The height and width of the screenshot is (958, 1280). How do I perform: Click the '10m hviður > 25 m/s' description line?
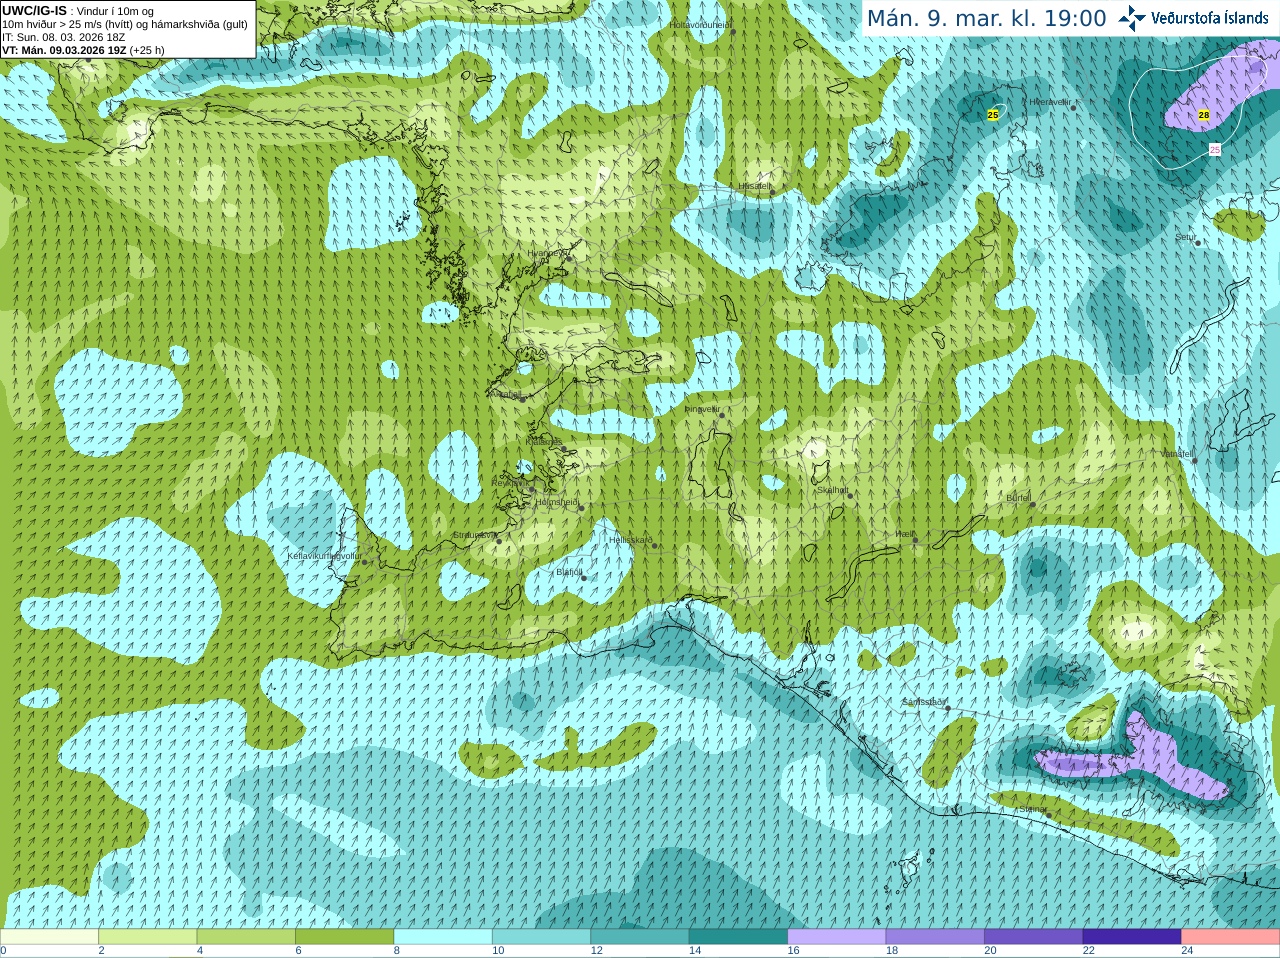pos(125,24)
